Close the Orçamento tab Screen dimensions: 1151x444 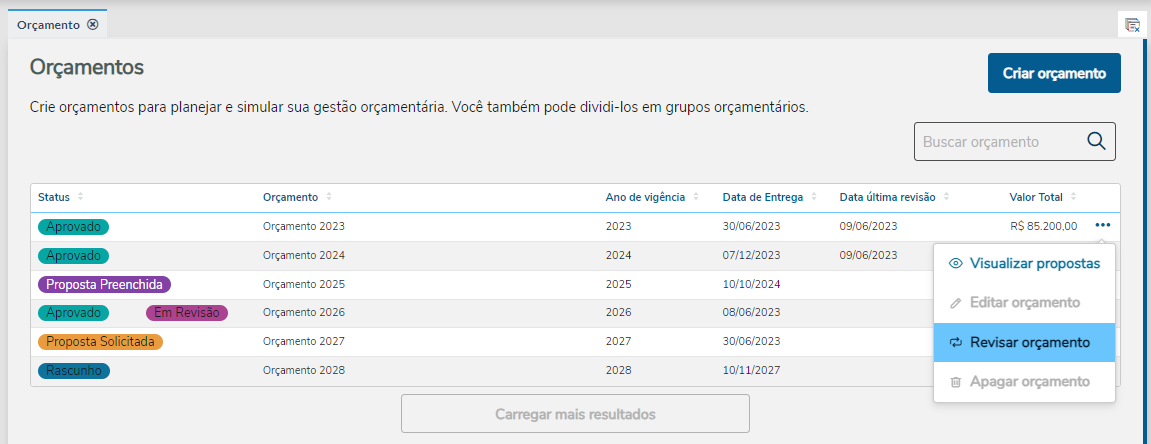click(93, 24)
